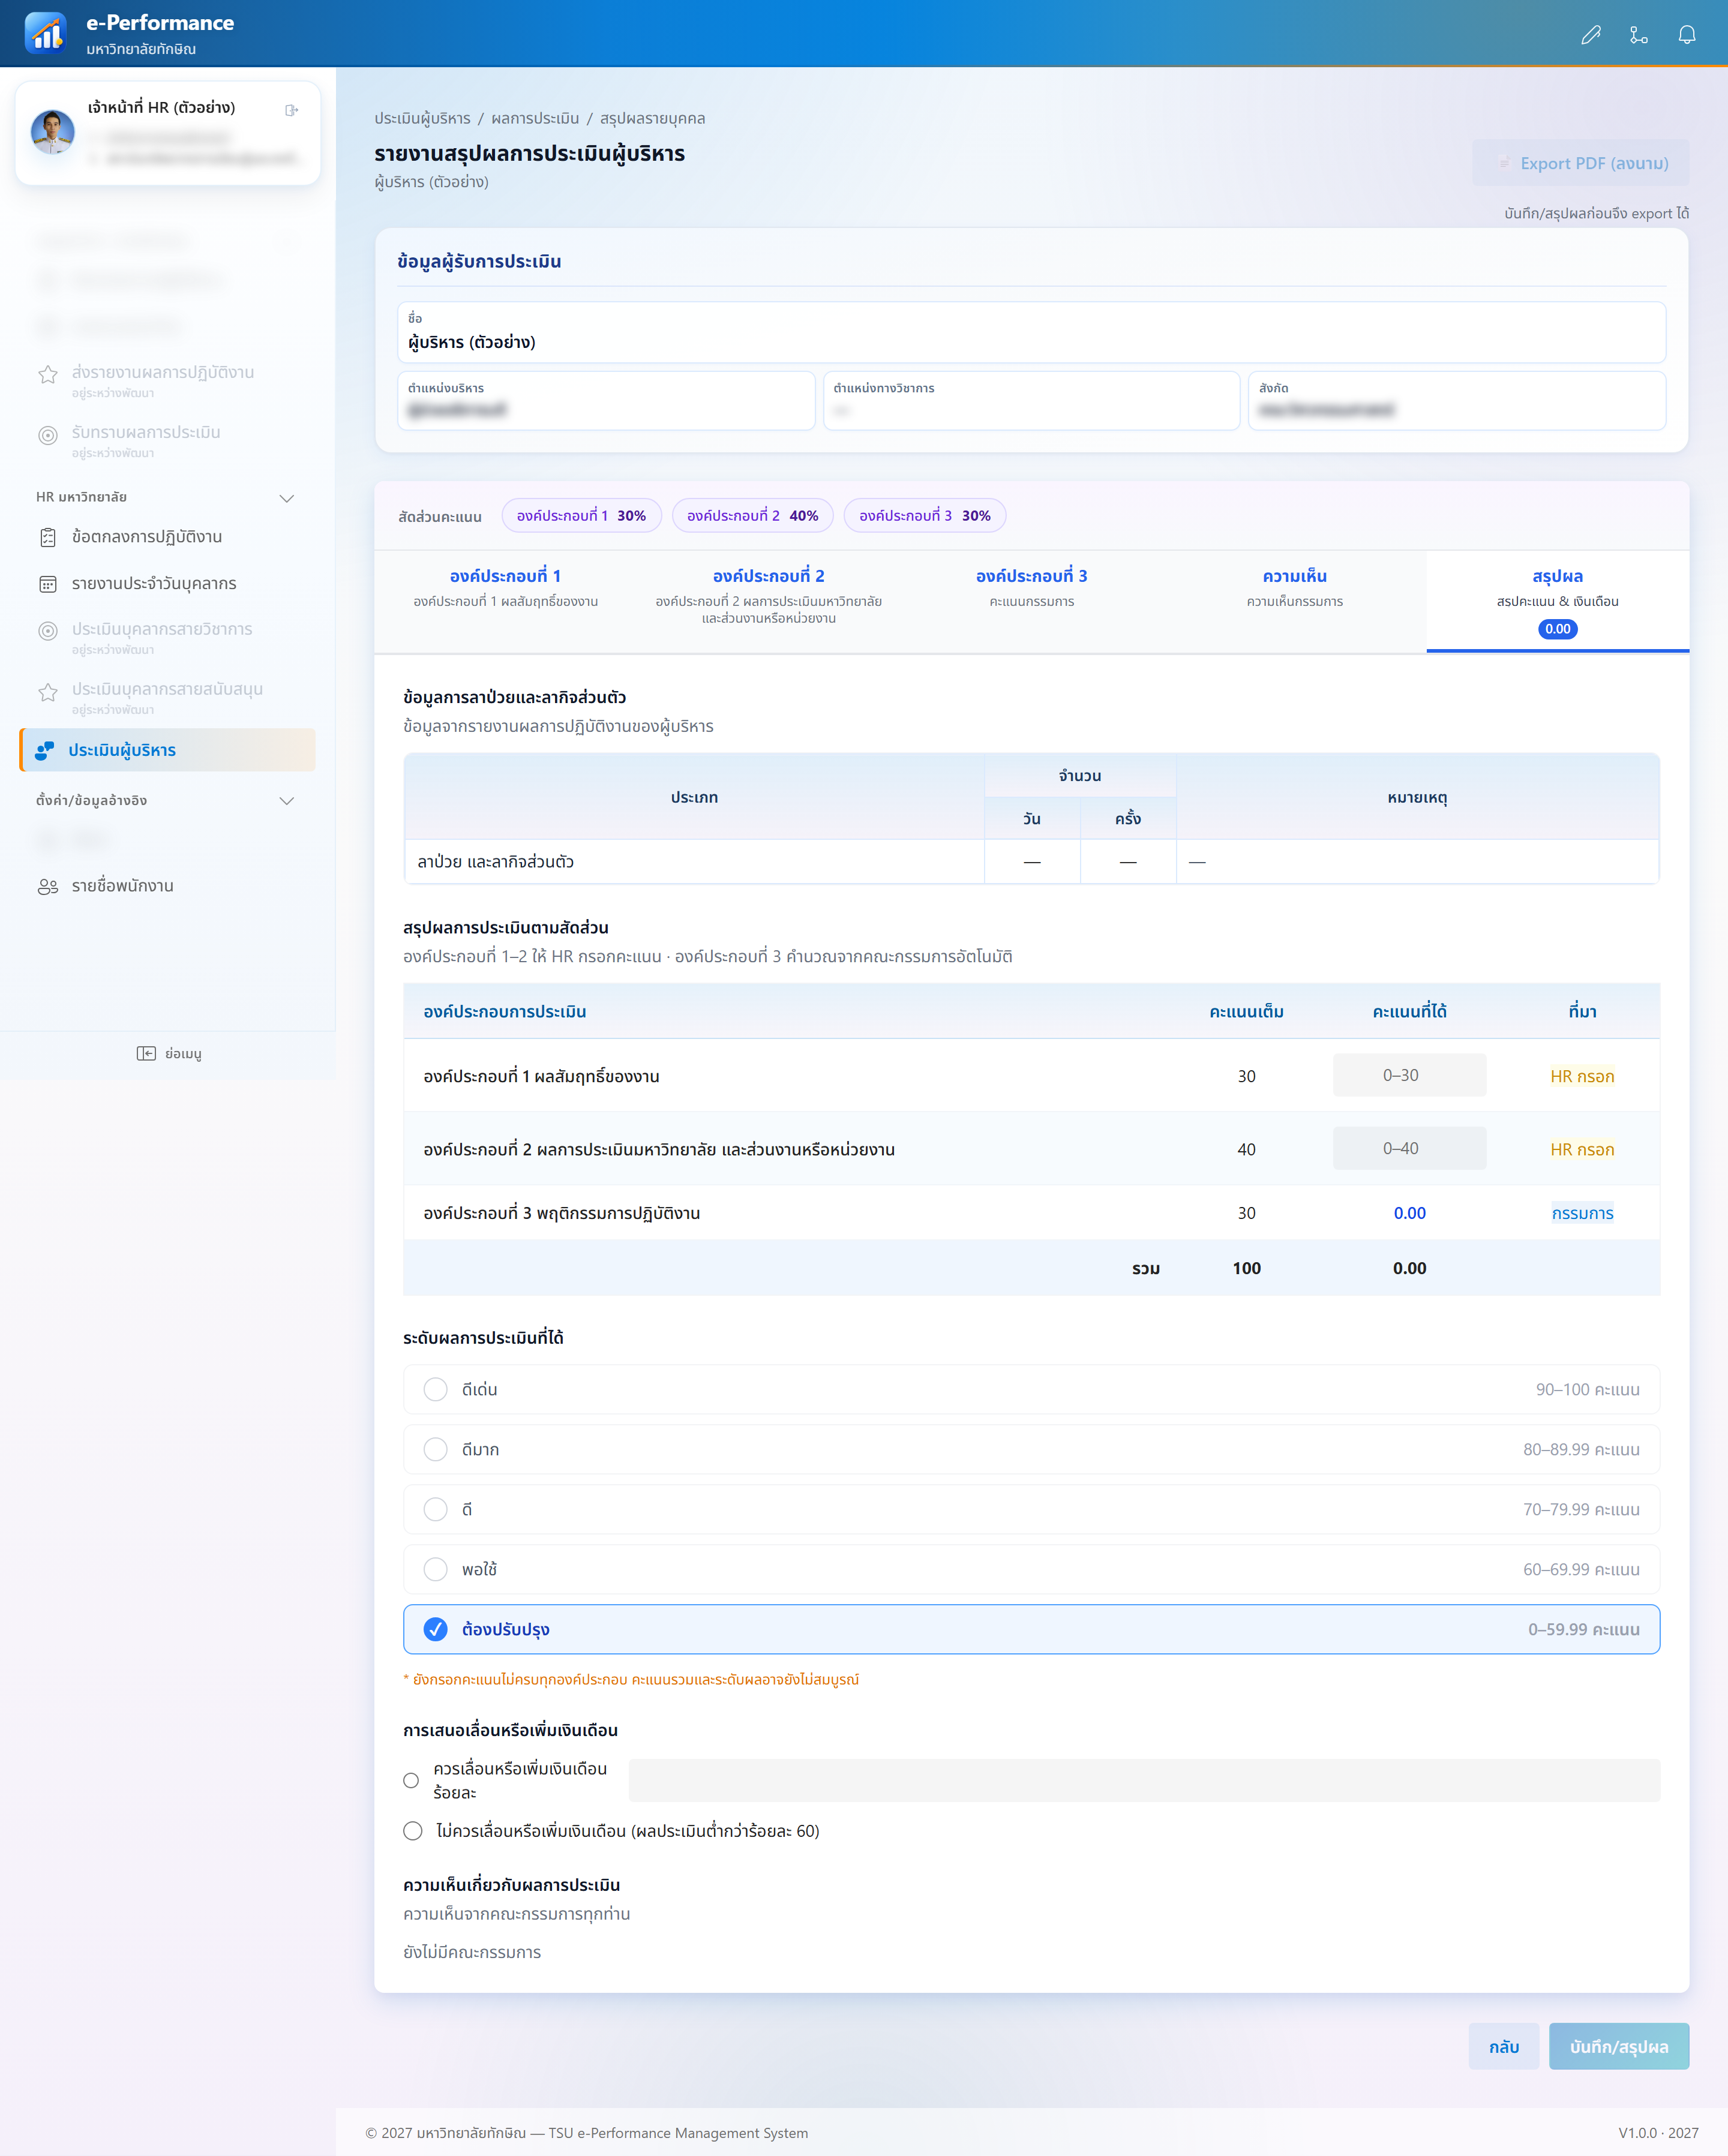Viewport: 1728px width, 2156px height.
Task: Select ไม่ควรเลื่อนหรือเพิ่มเงินเดือน radio option
Action: coord(412,1831)
